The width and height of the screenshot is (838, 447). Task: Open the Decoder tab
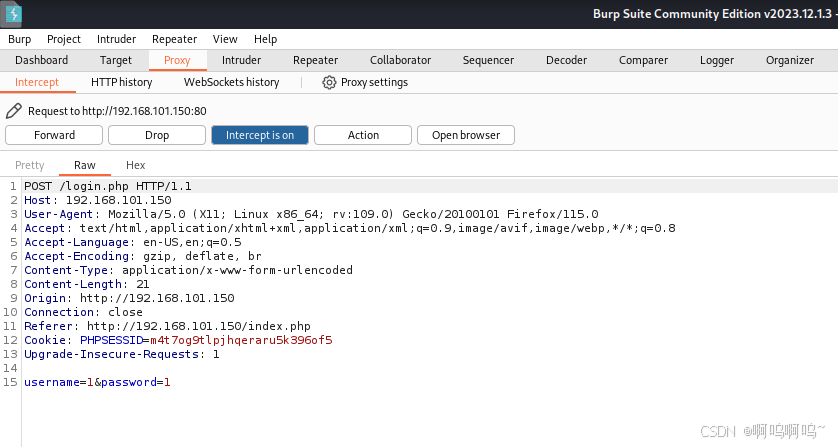[x=567, y=60]
